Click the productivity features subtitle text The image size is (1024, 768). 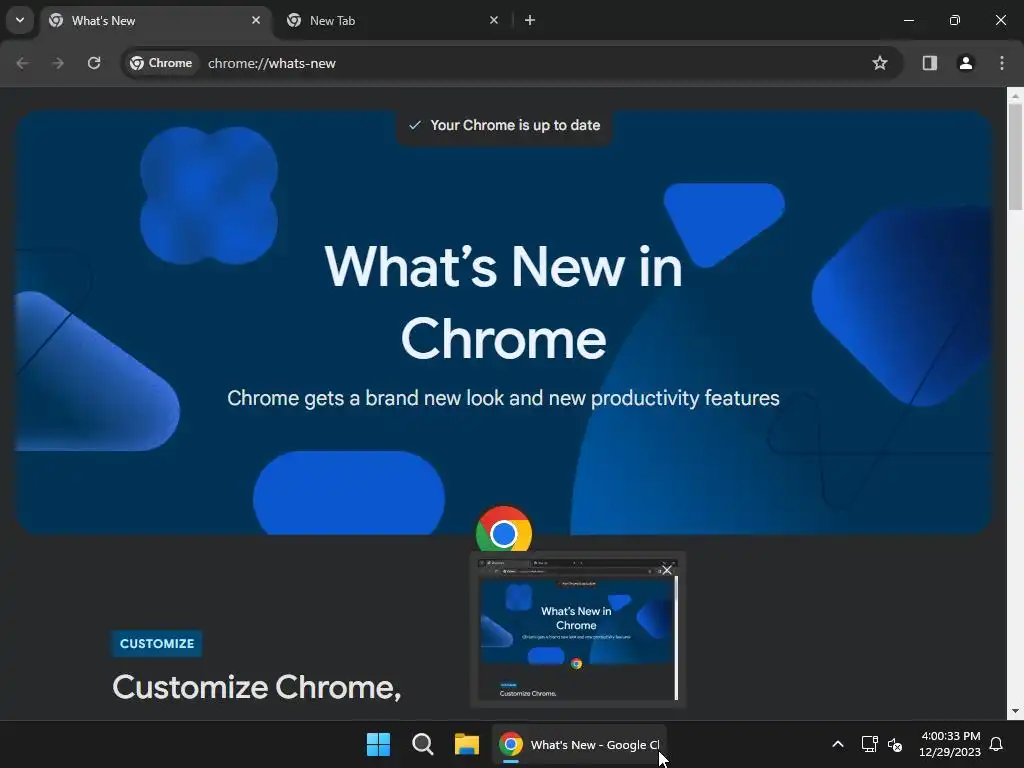504,398
